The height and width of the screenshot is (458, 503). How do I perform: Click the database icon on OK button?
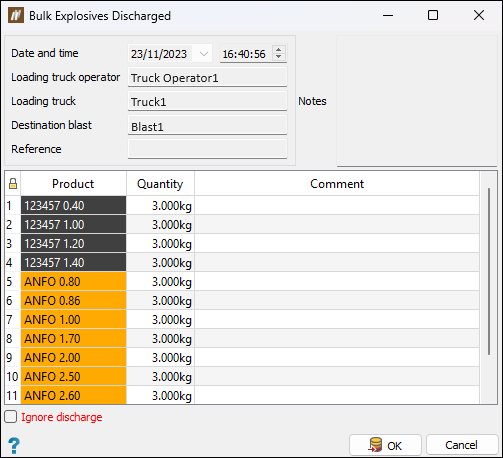[376, 445]
